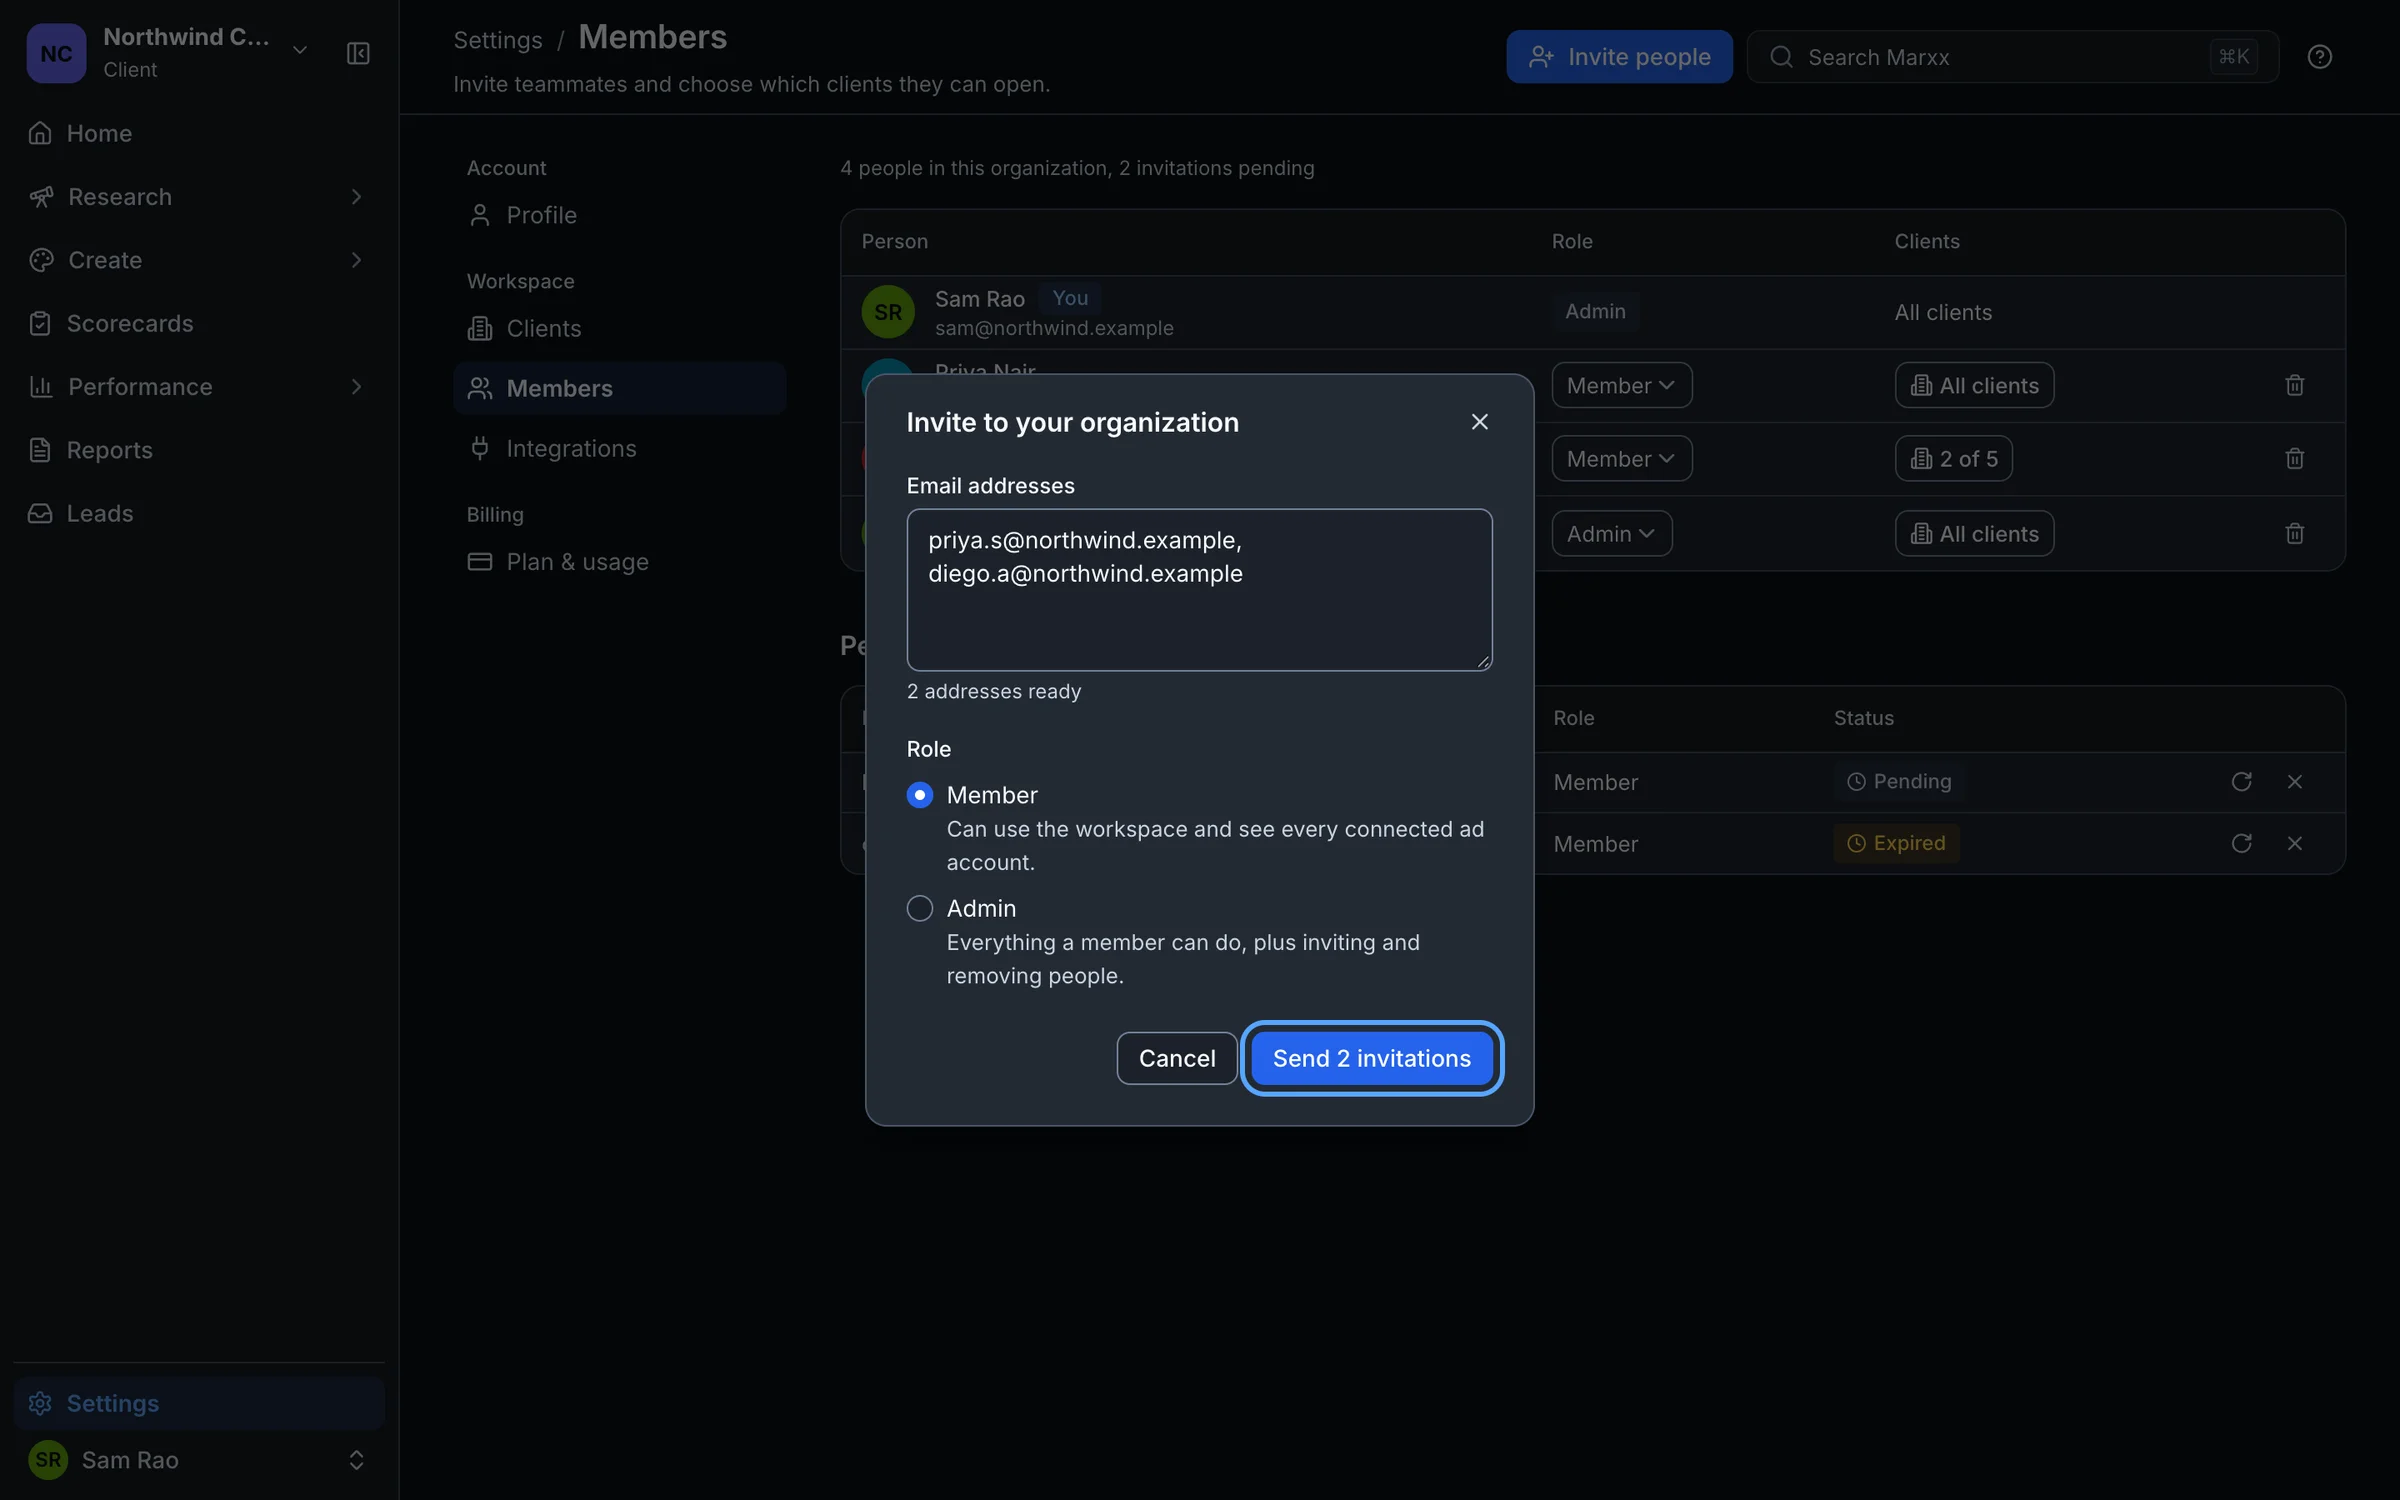
Task: Click trash icon in 2 of 5 row
Action: (x=2294, y=459)
